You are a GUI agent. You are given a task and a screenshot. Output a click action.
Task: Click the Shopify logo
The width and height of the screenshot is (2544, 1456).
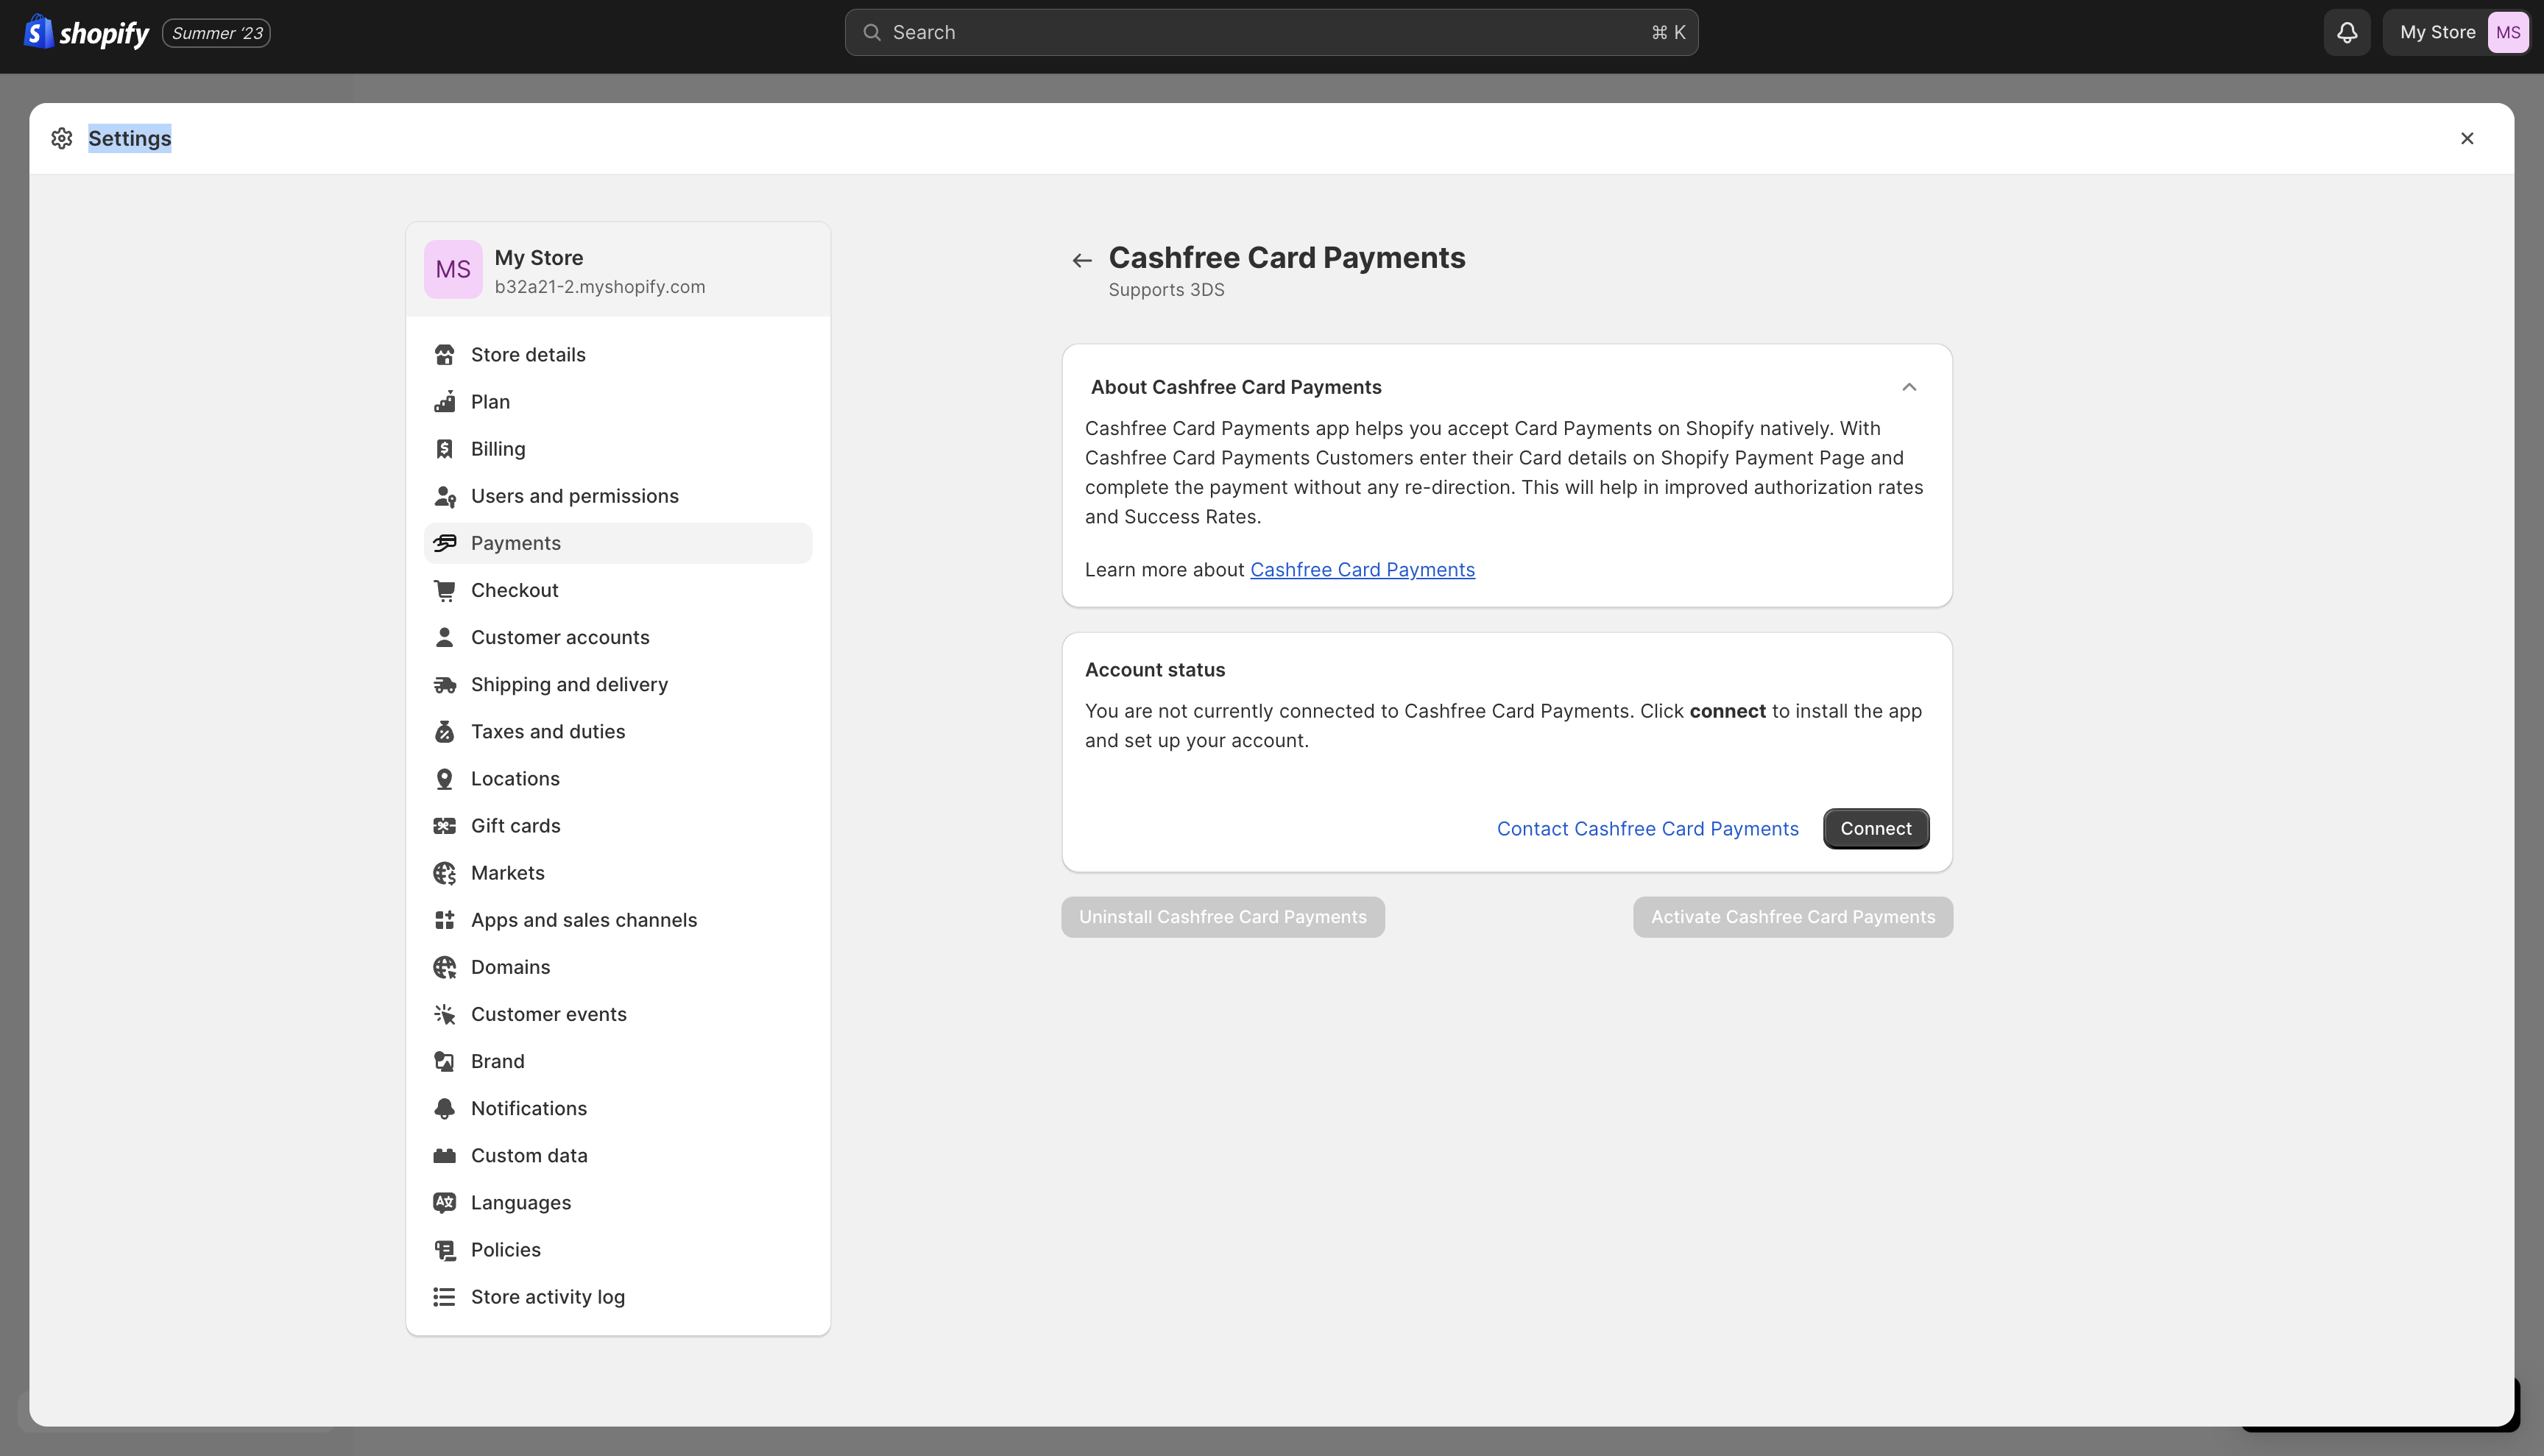86,33
